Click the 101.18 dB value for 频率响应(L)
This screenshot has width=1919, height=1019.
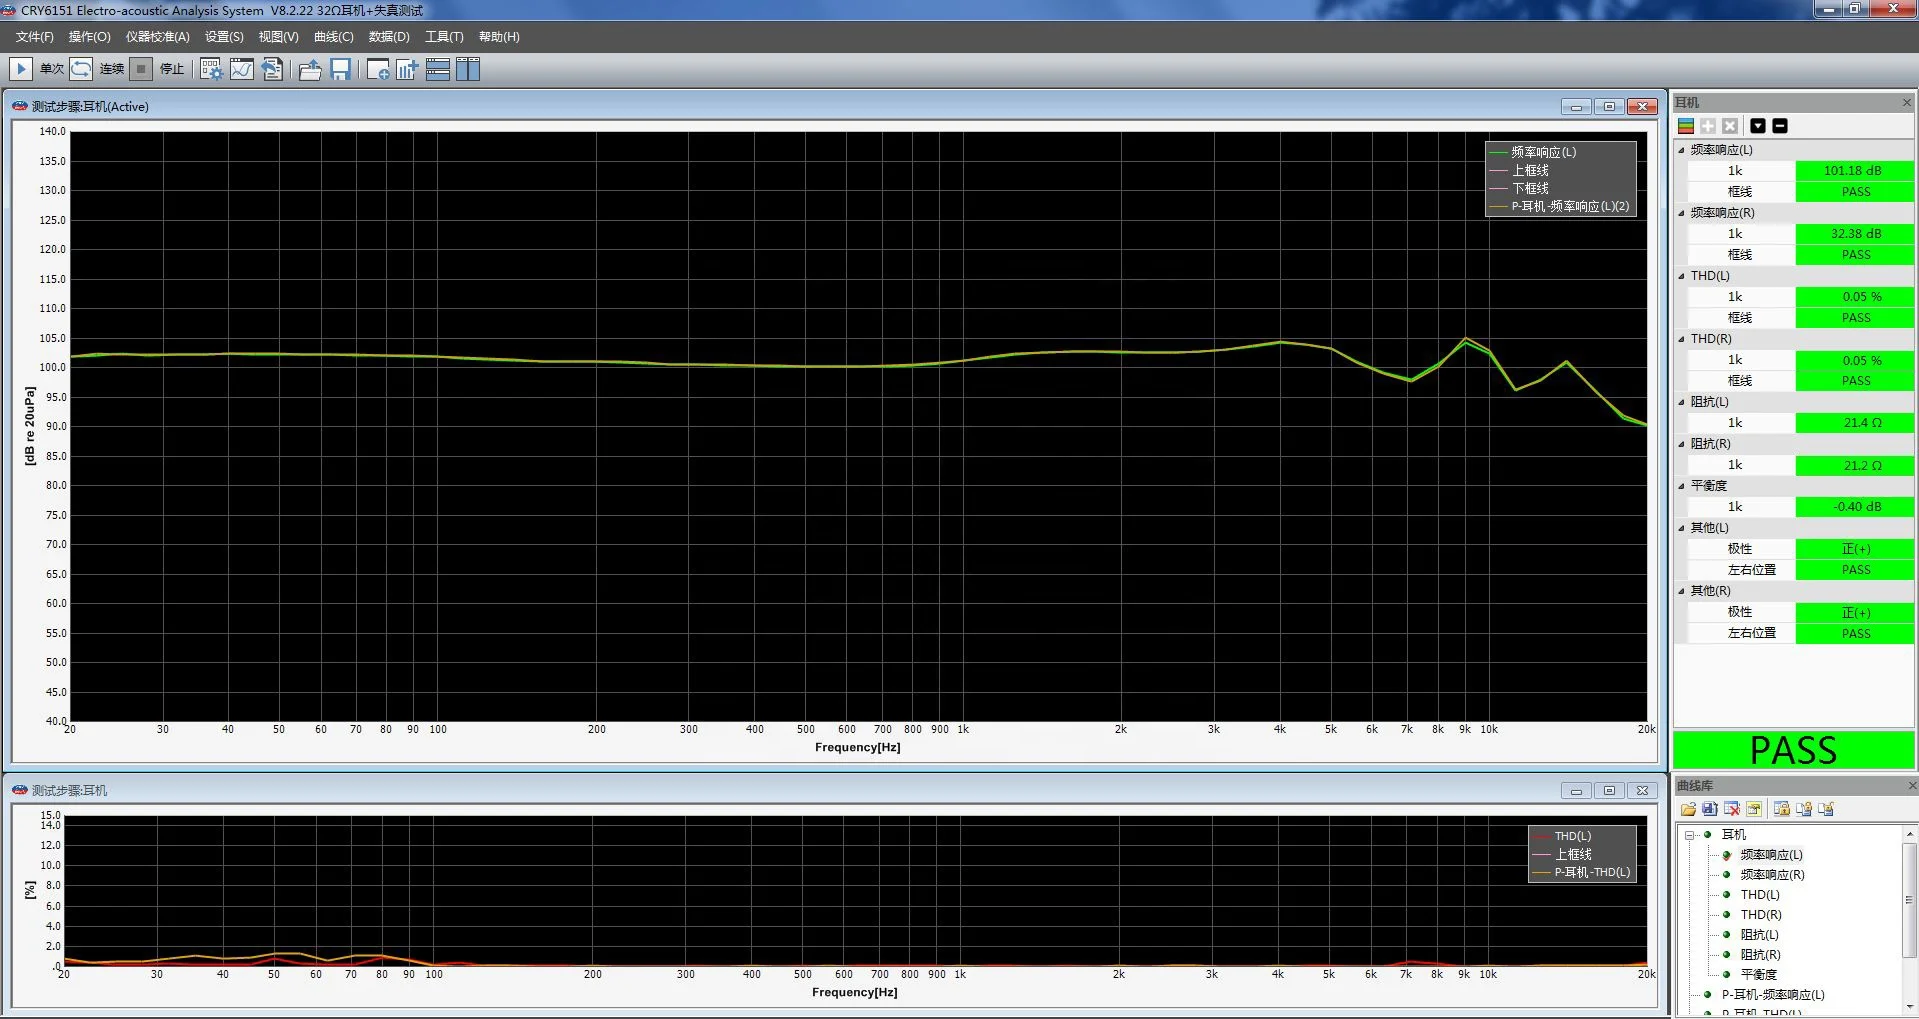pyautogui.click(x=1855, y=171)
